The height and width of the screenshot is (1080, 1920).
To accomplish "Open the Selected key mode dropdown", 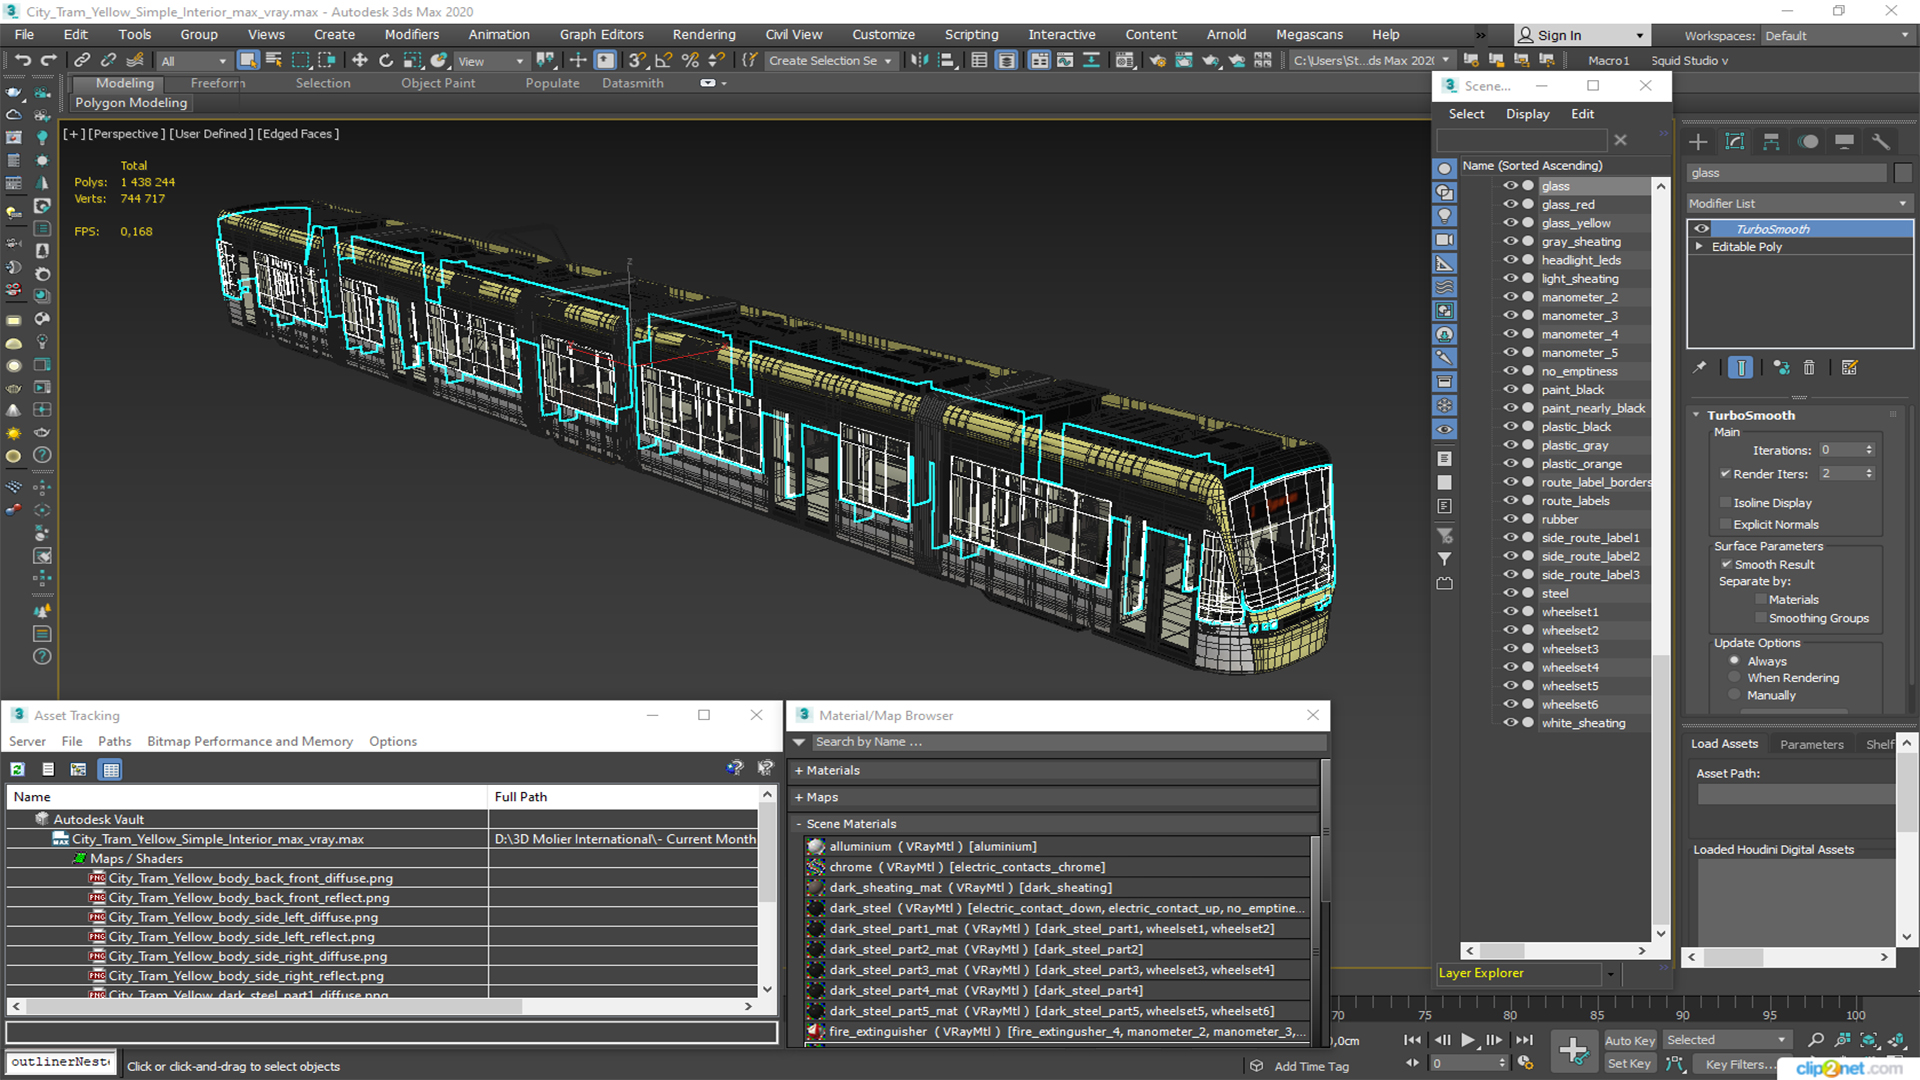I will 1726,1040.
